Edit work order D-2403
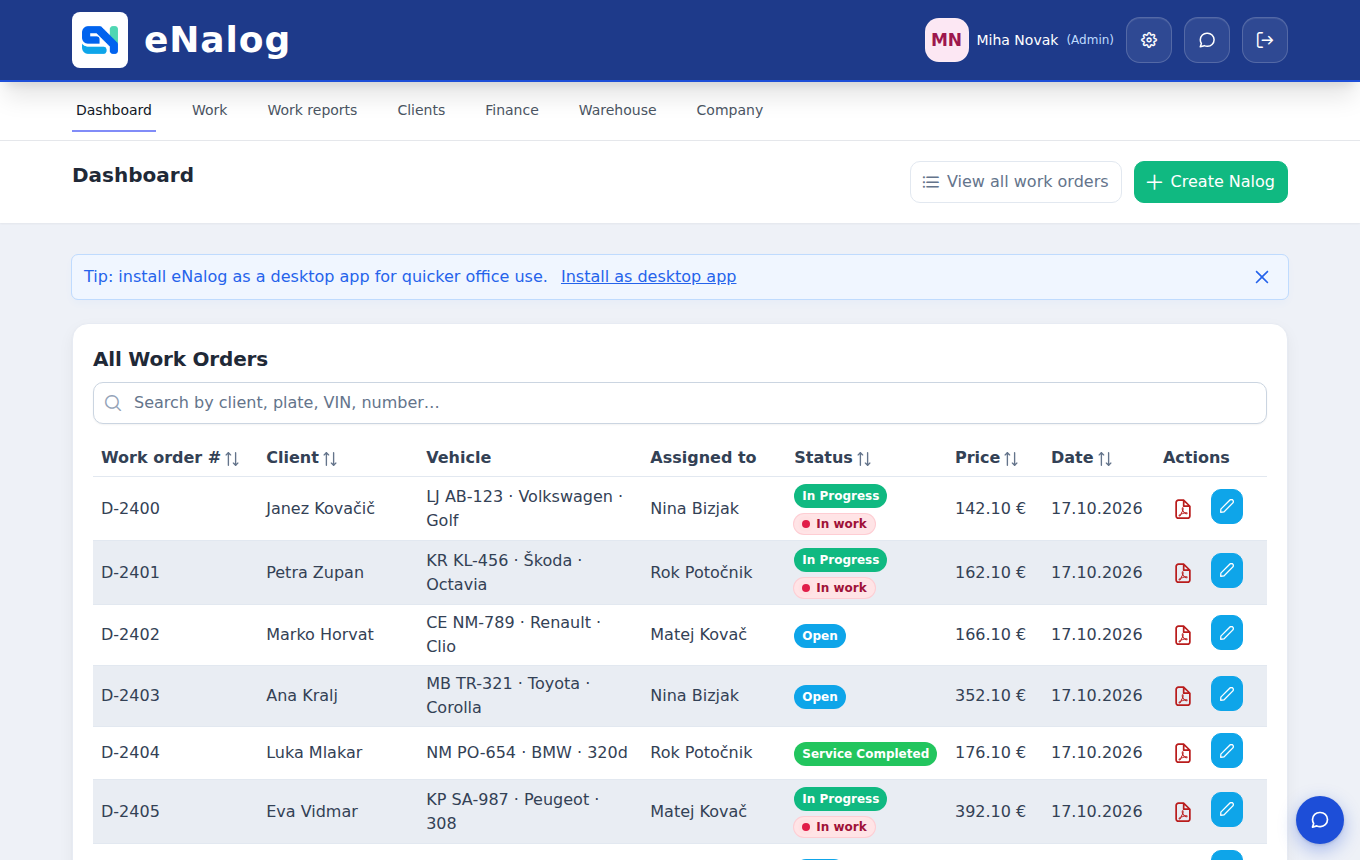This screenshot has height=860, width=1360. tap(1227, 694)
